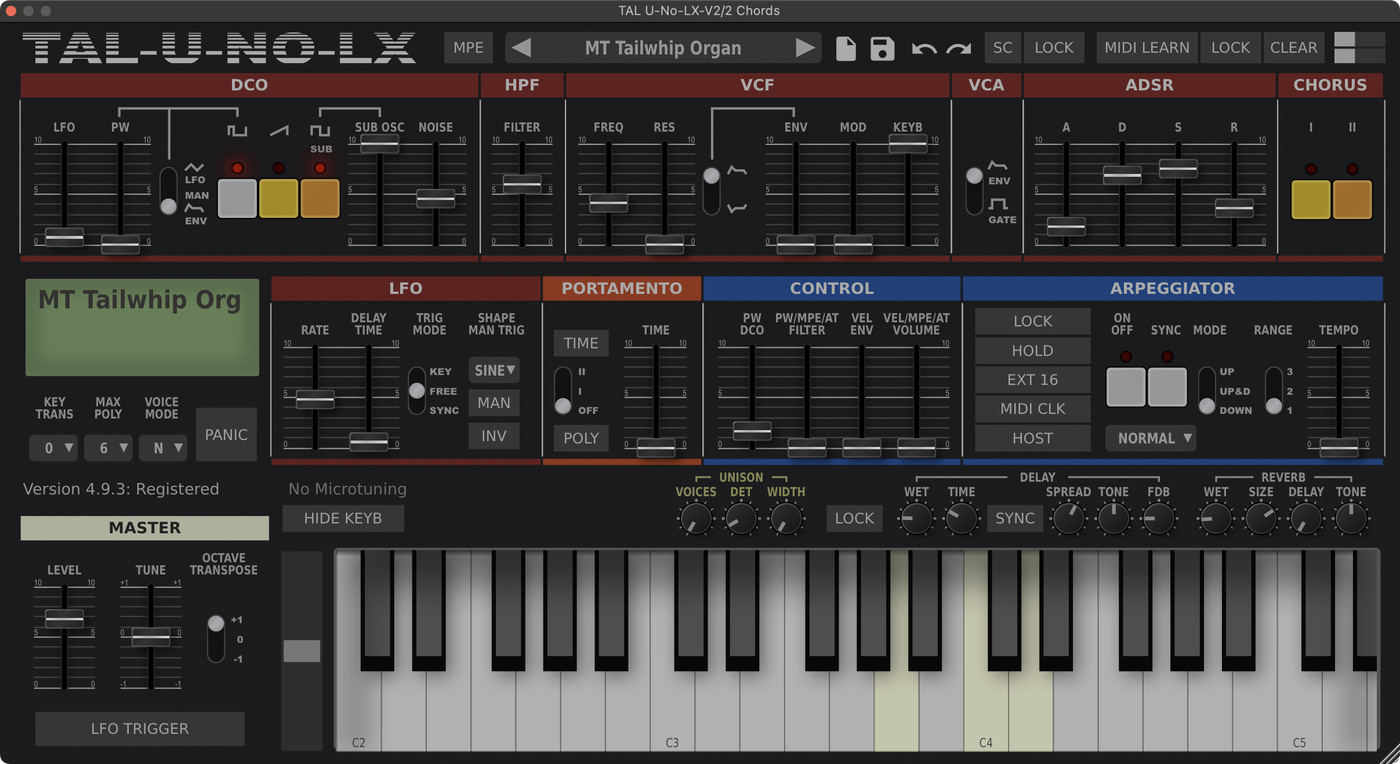Click the delay WET knob
The image size is (1400, 764).
[915, 518]
